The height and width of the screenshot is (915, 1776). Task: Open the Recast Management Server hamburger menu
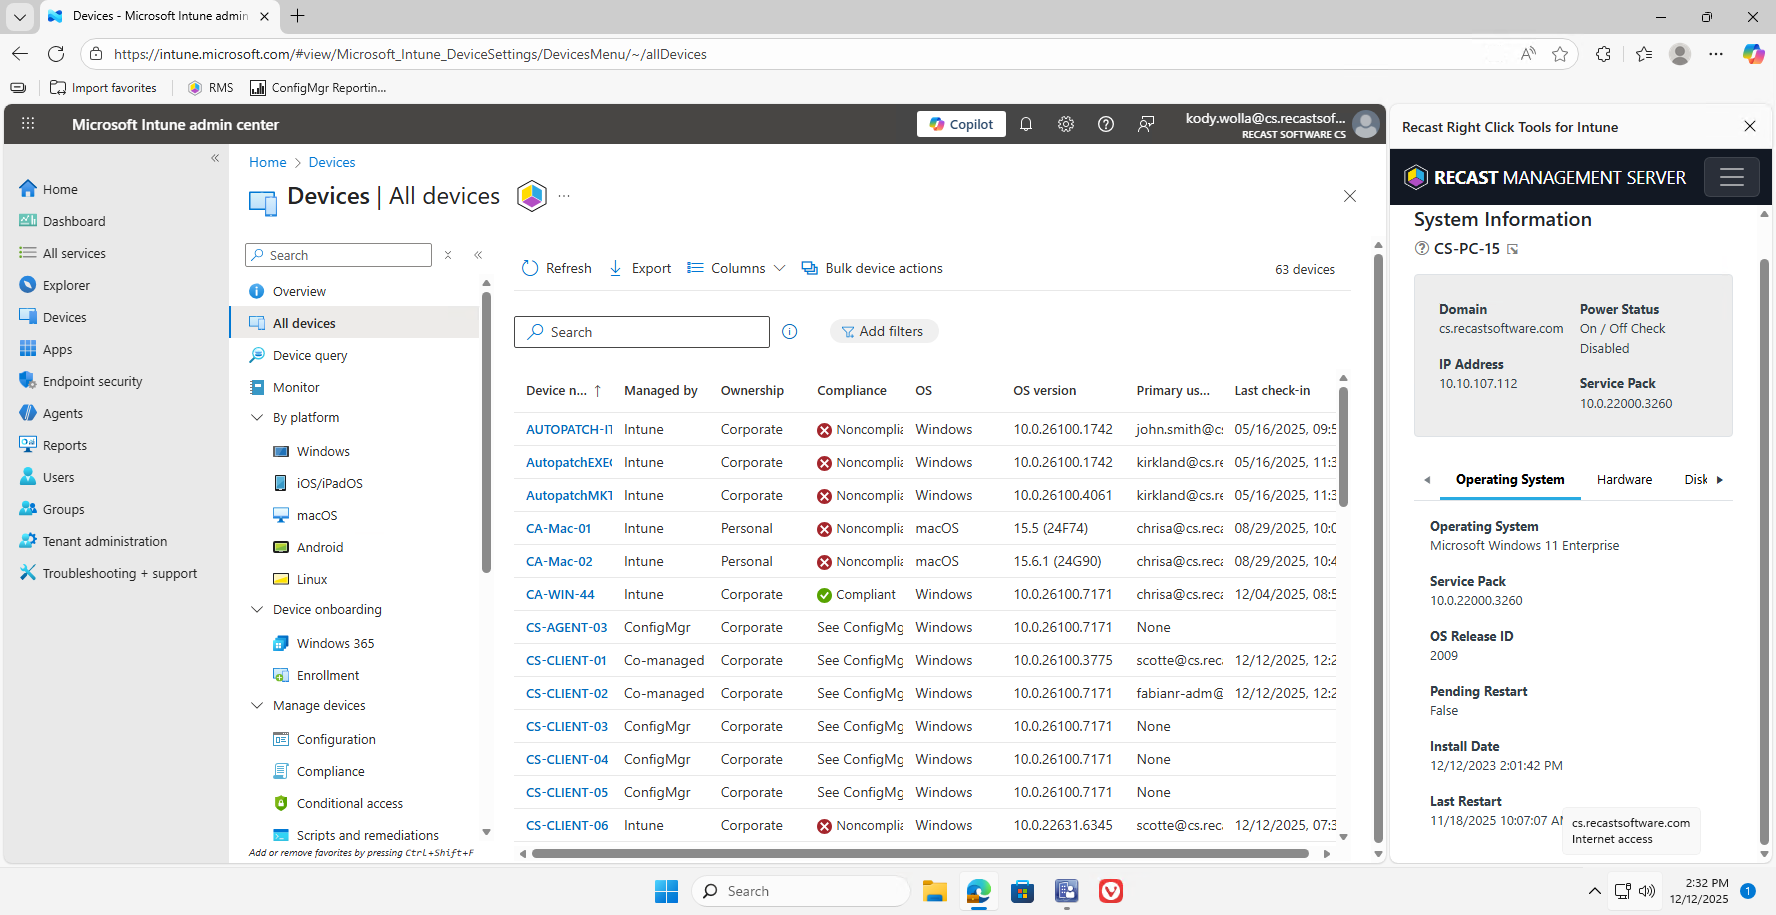1732,177
